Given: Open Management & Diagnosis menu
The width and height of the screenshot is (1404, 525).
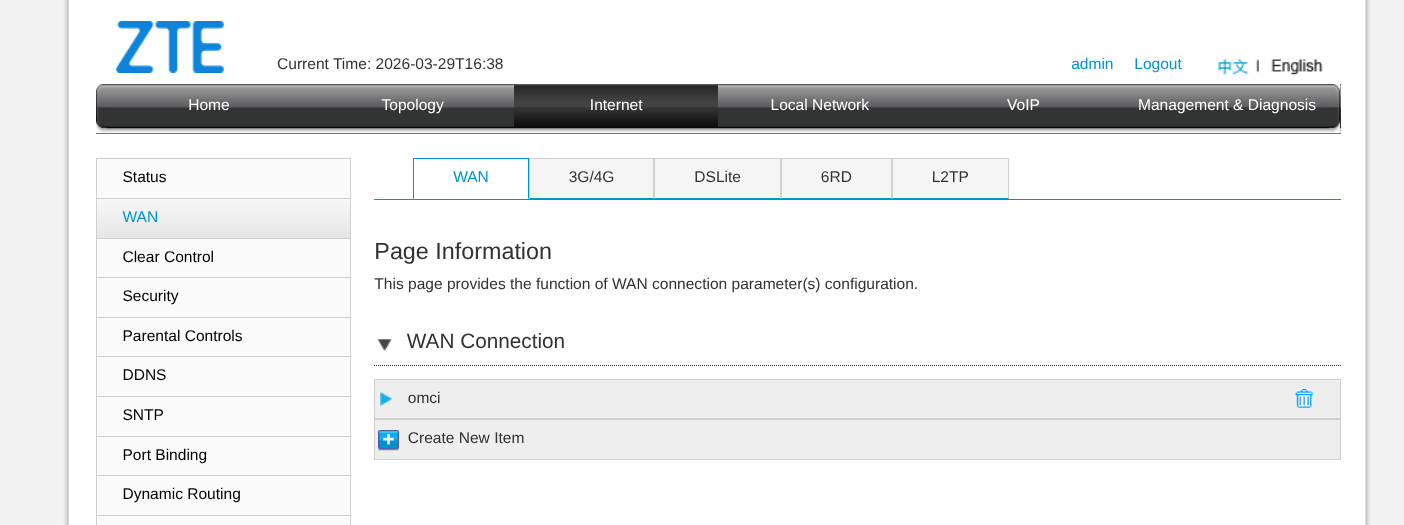Looking at the screenshot, I should 1226,105.
